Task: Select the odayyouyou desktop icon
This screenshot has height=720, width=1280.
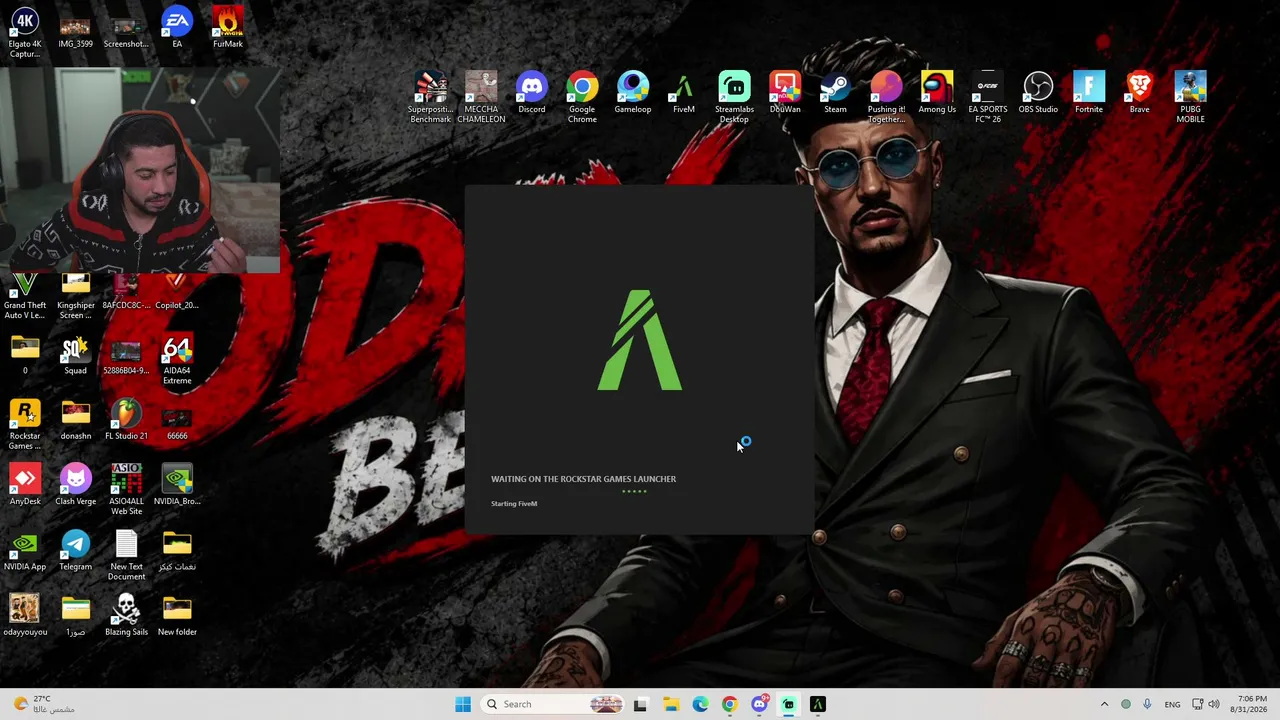Action: (25, 615)
